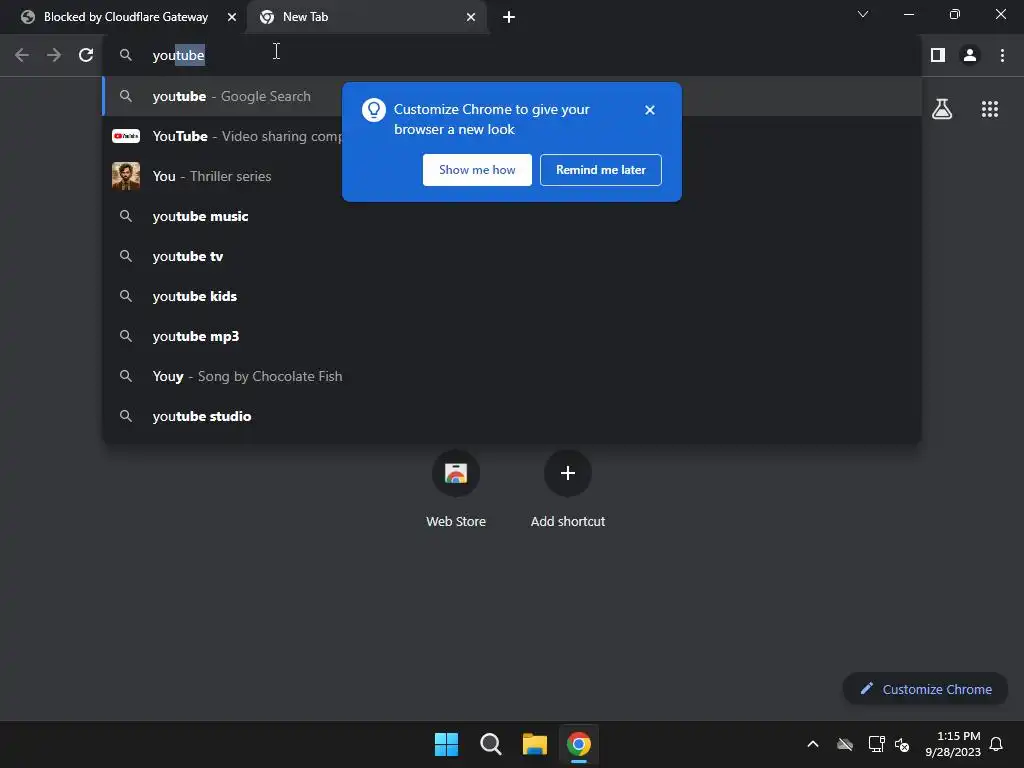Open the clock showing 1:15 PM
1024x768 pixels.
coord(953,744)
